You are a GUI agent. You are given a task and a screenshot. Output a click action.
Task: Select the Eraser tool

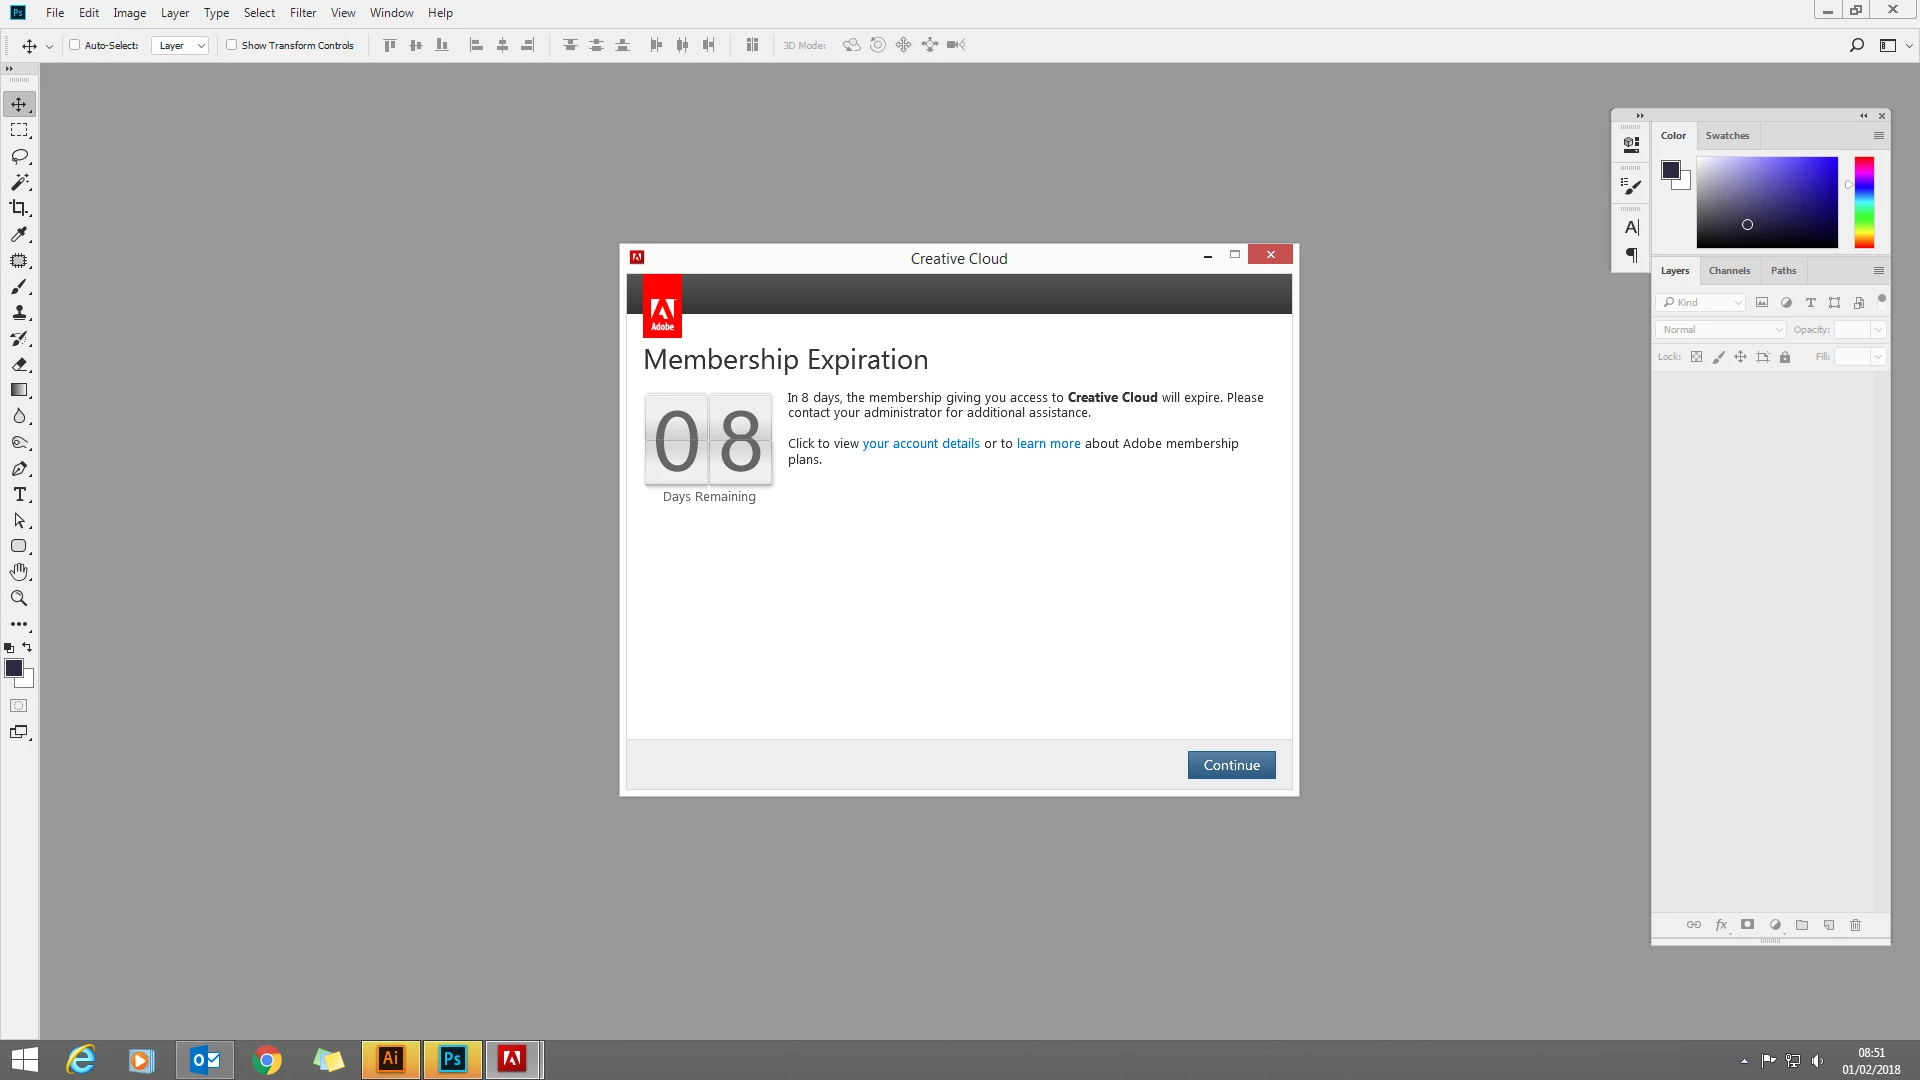[19, 364]
